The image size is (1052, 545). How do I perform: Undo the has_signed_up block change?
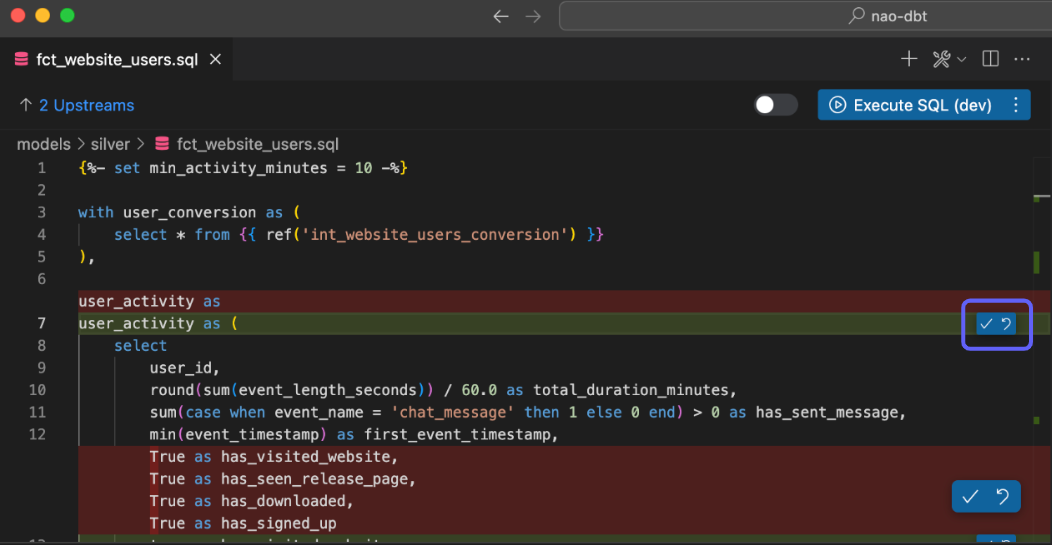(x=1003, y=497)
